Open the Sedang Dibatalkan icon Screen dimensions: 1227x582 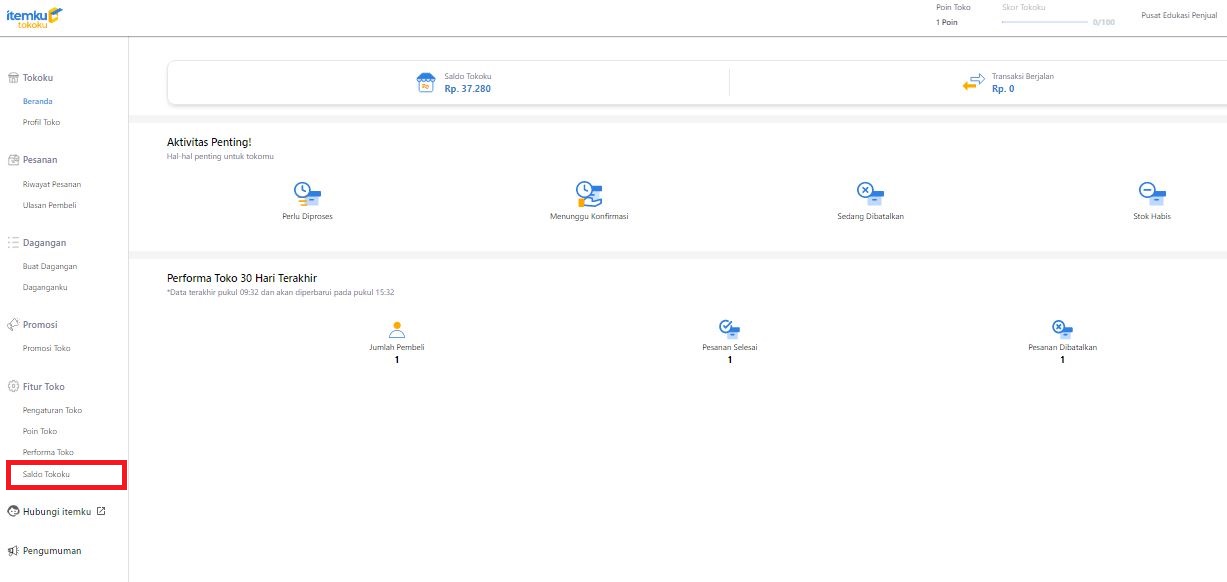click(x=870, y=193)
